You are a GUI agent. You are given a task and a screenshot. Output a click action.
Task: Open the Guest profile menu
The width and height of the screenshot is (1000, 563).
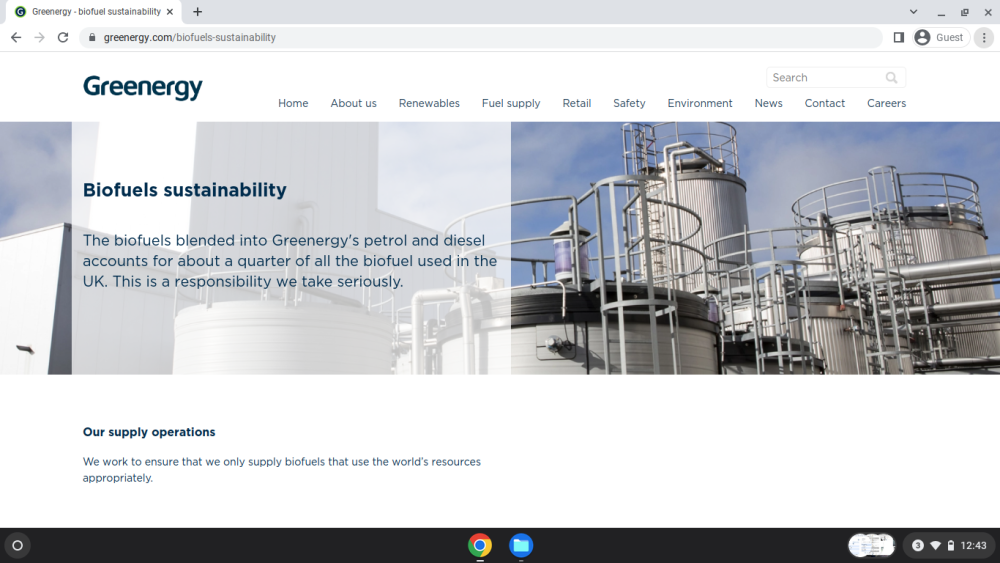coord(940,38)
